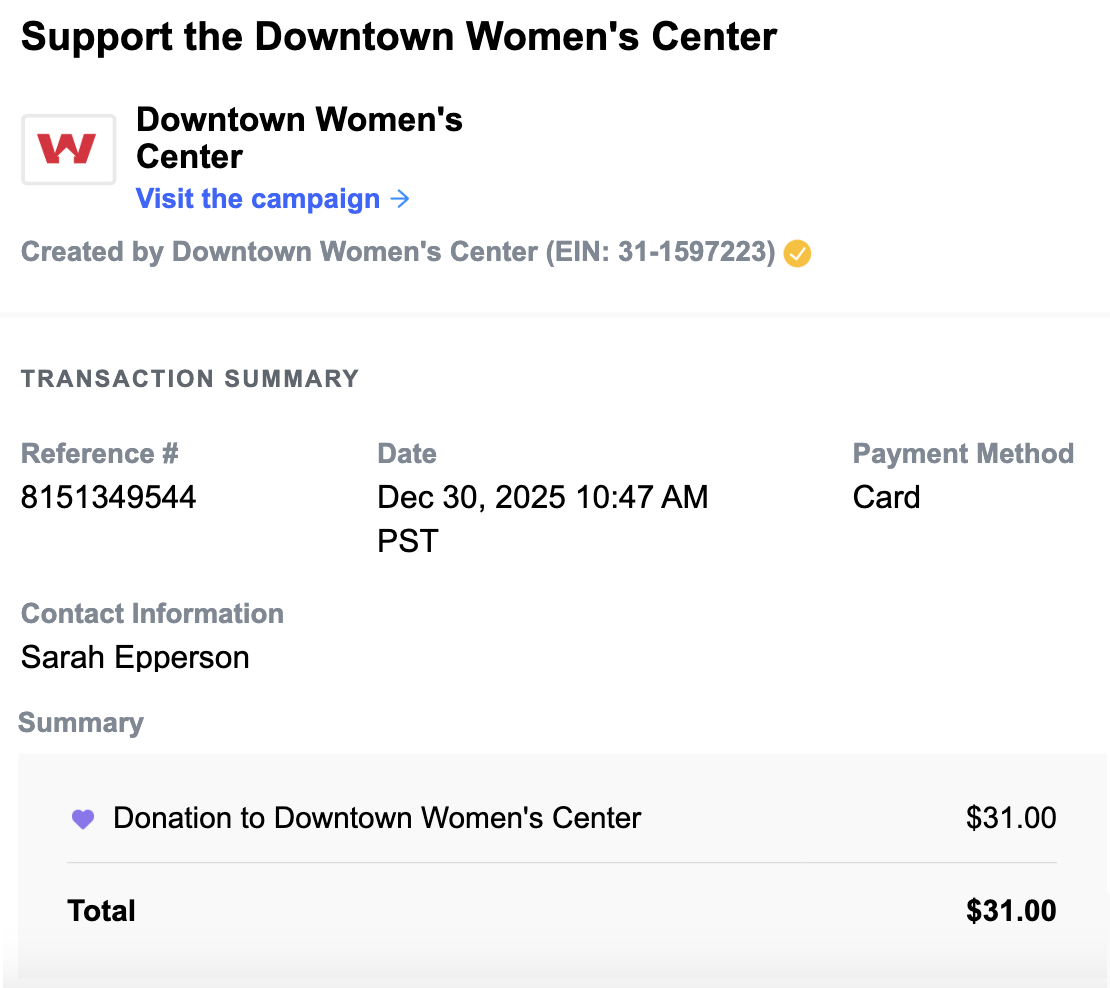Click the purple heart donation icon
Viewport: 1110px width, 988px height.
tap(83, 819)
